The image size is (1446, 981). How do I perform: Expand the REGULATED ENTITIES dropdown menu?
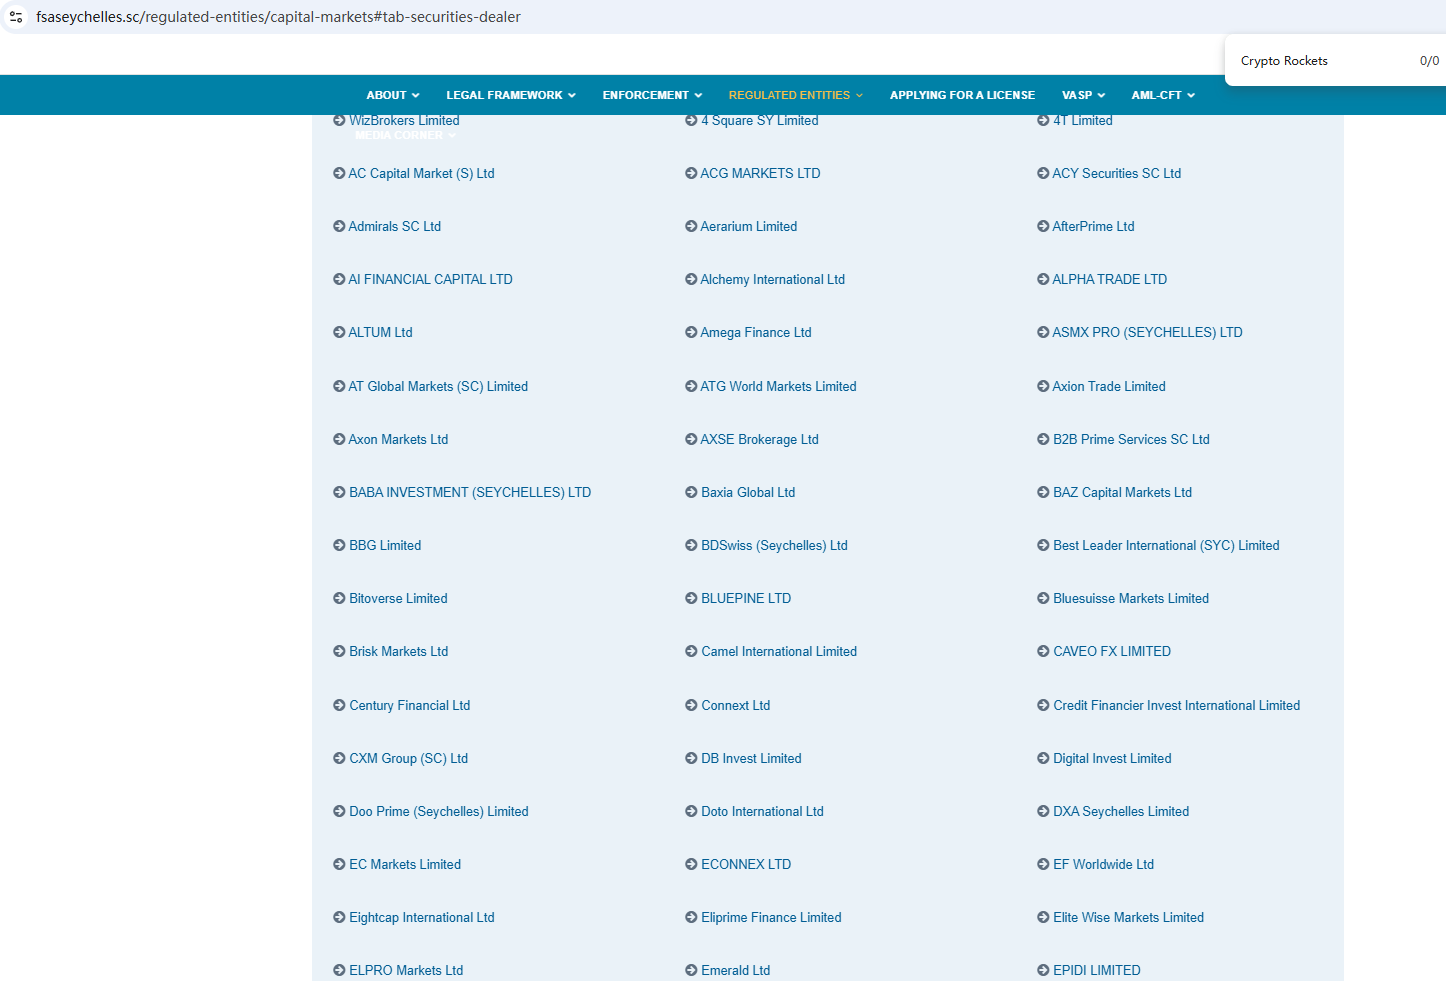click(x=796, y=95)
